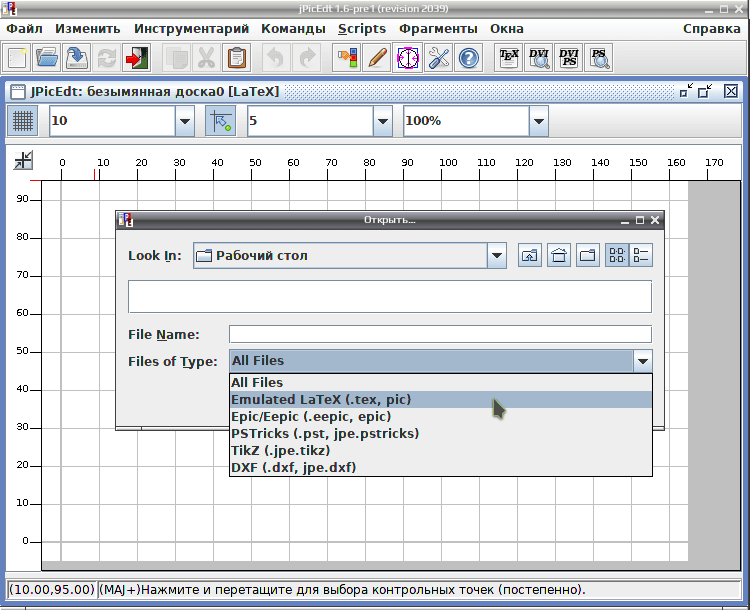Click the ruler origin crosshair icon

tap(23, 160)
